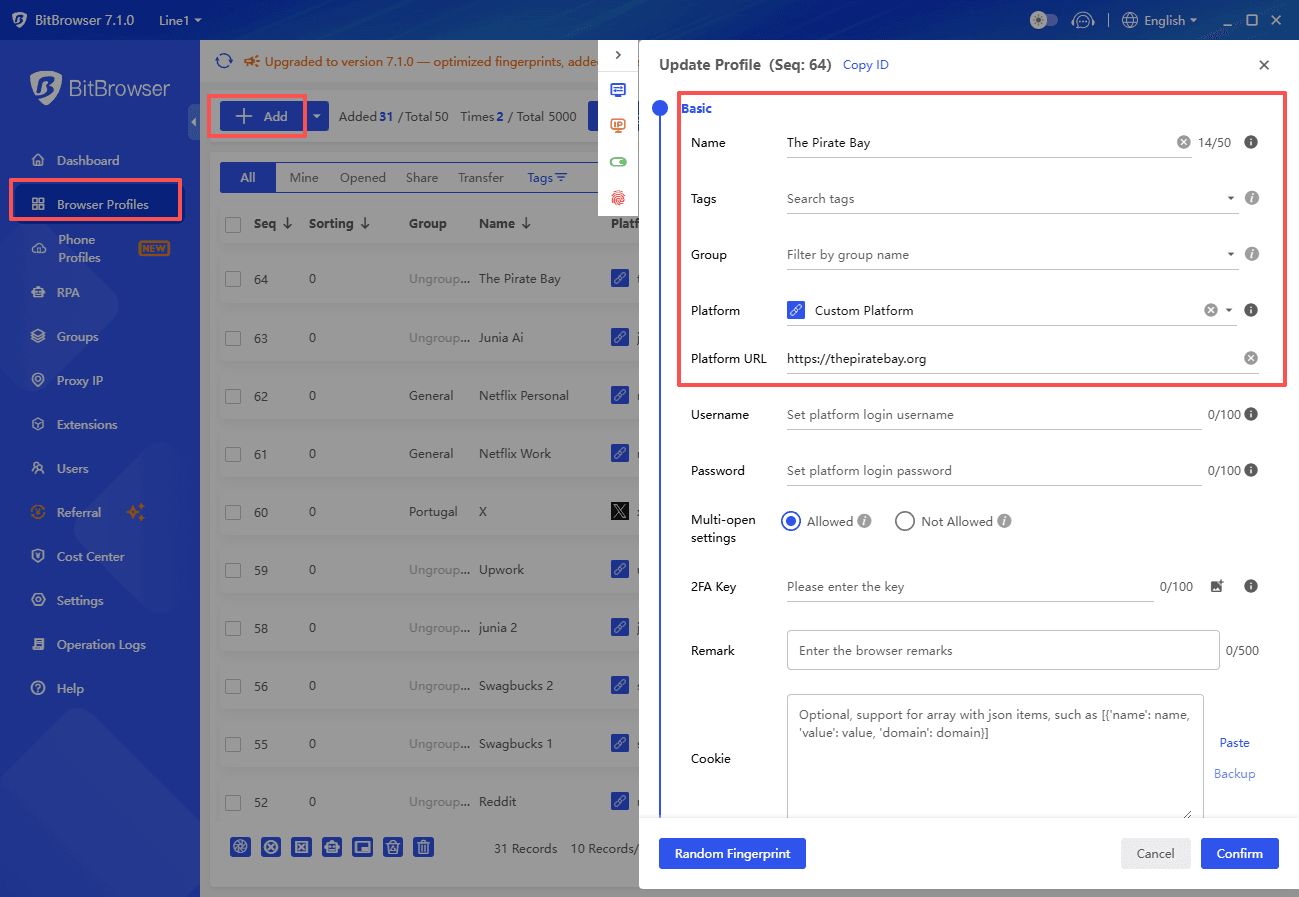The height and width of the screenshot is (897, 1299).
Task: Open the English language dropdown
Action: 1159,20
